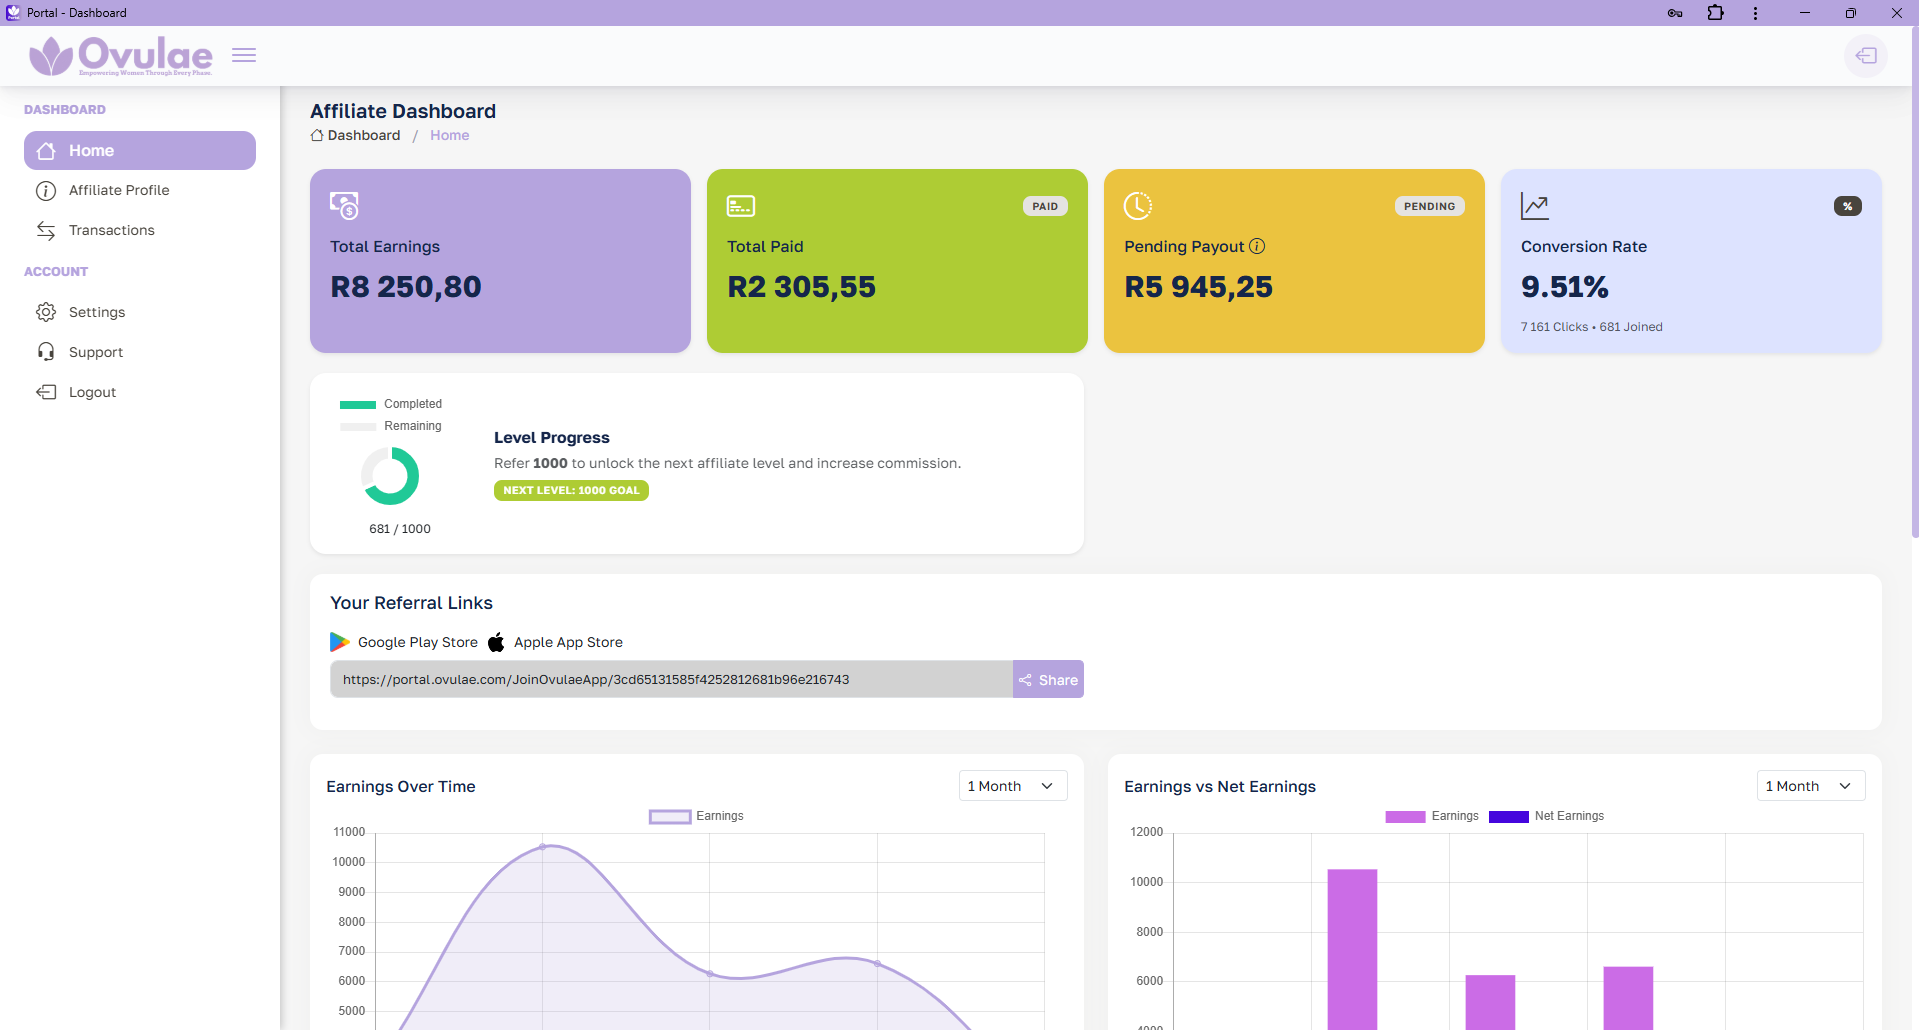Screen dimensions: 1919x1030
Task: Go to Transactions page
Action: pyautogui.click(x=111, y=230)
